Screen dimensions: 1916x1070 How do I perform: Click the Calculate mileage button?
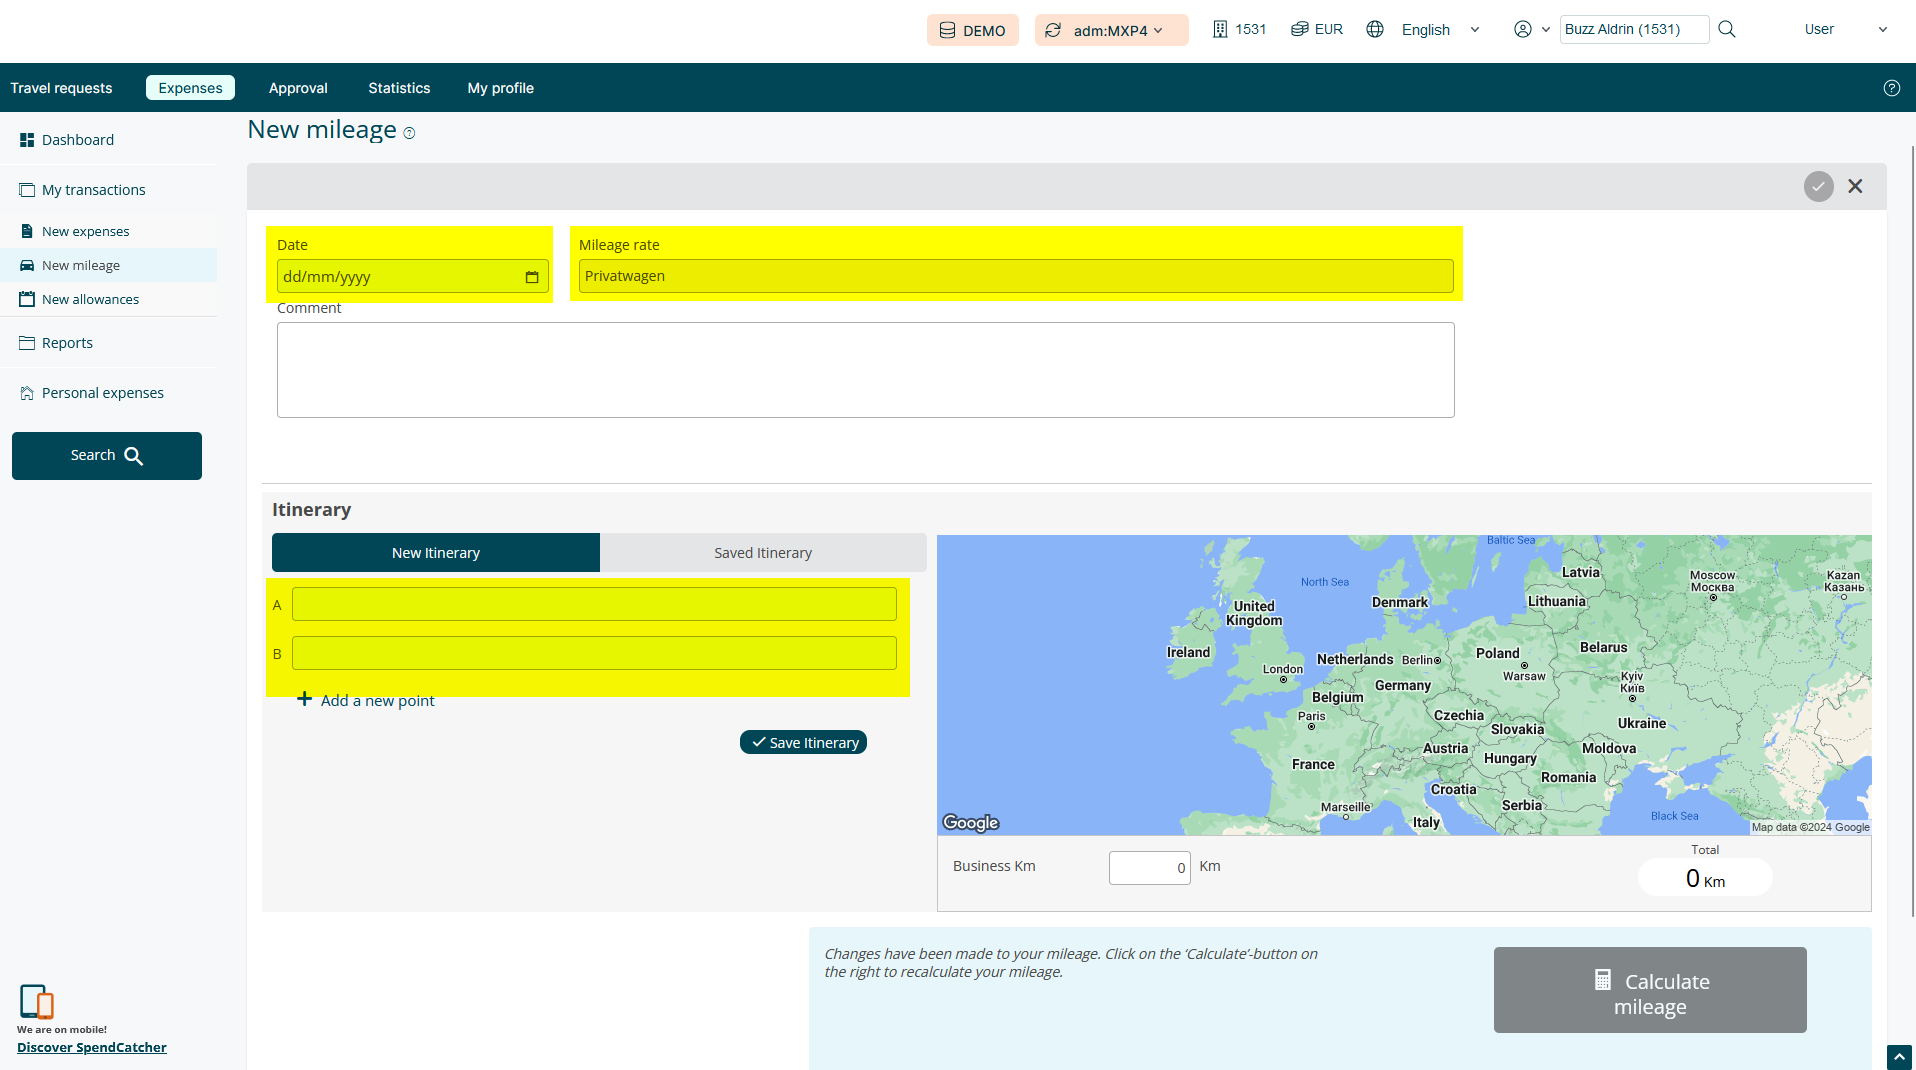tap(1649, 990)
